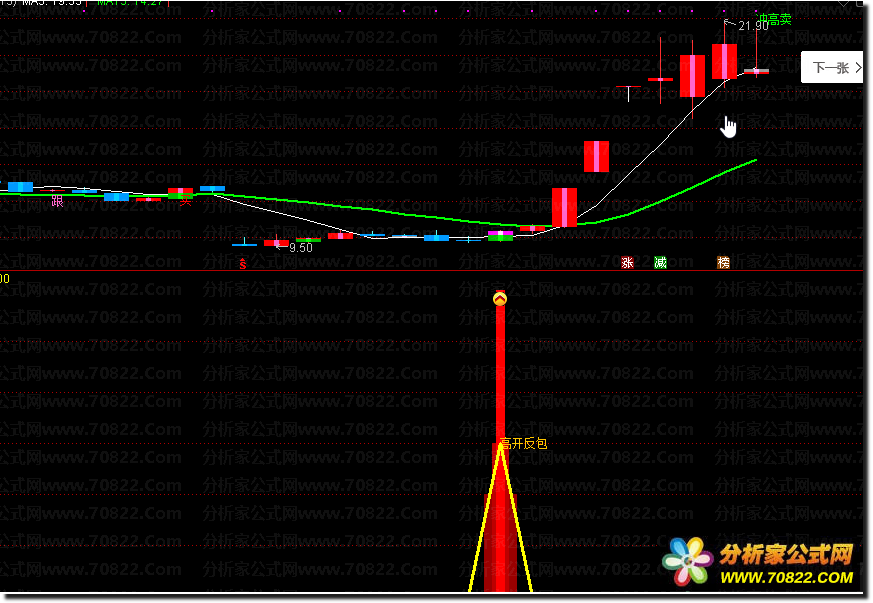
Task: Click the 9.50 low price label
Action: tap(301, 248)
